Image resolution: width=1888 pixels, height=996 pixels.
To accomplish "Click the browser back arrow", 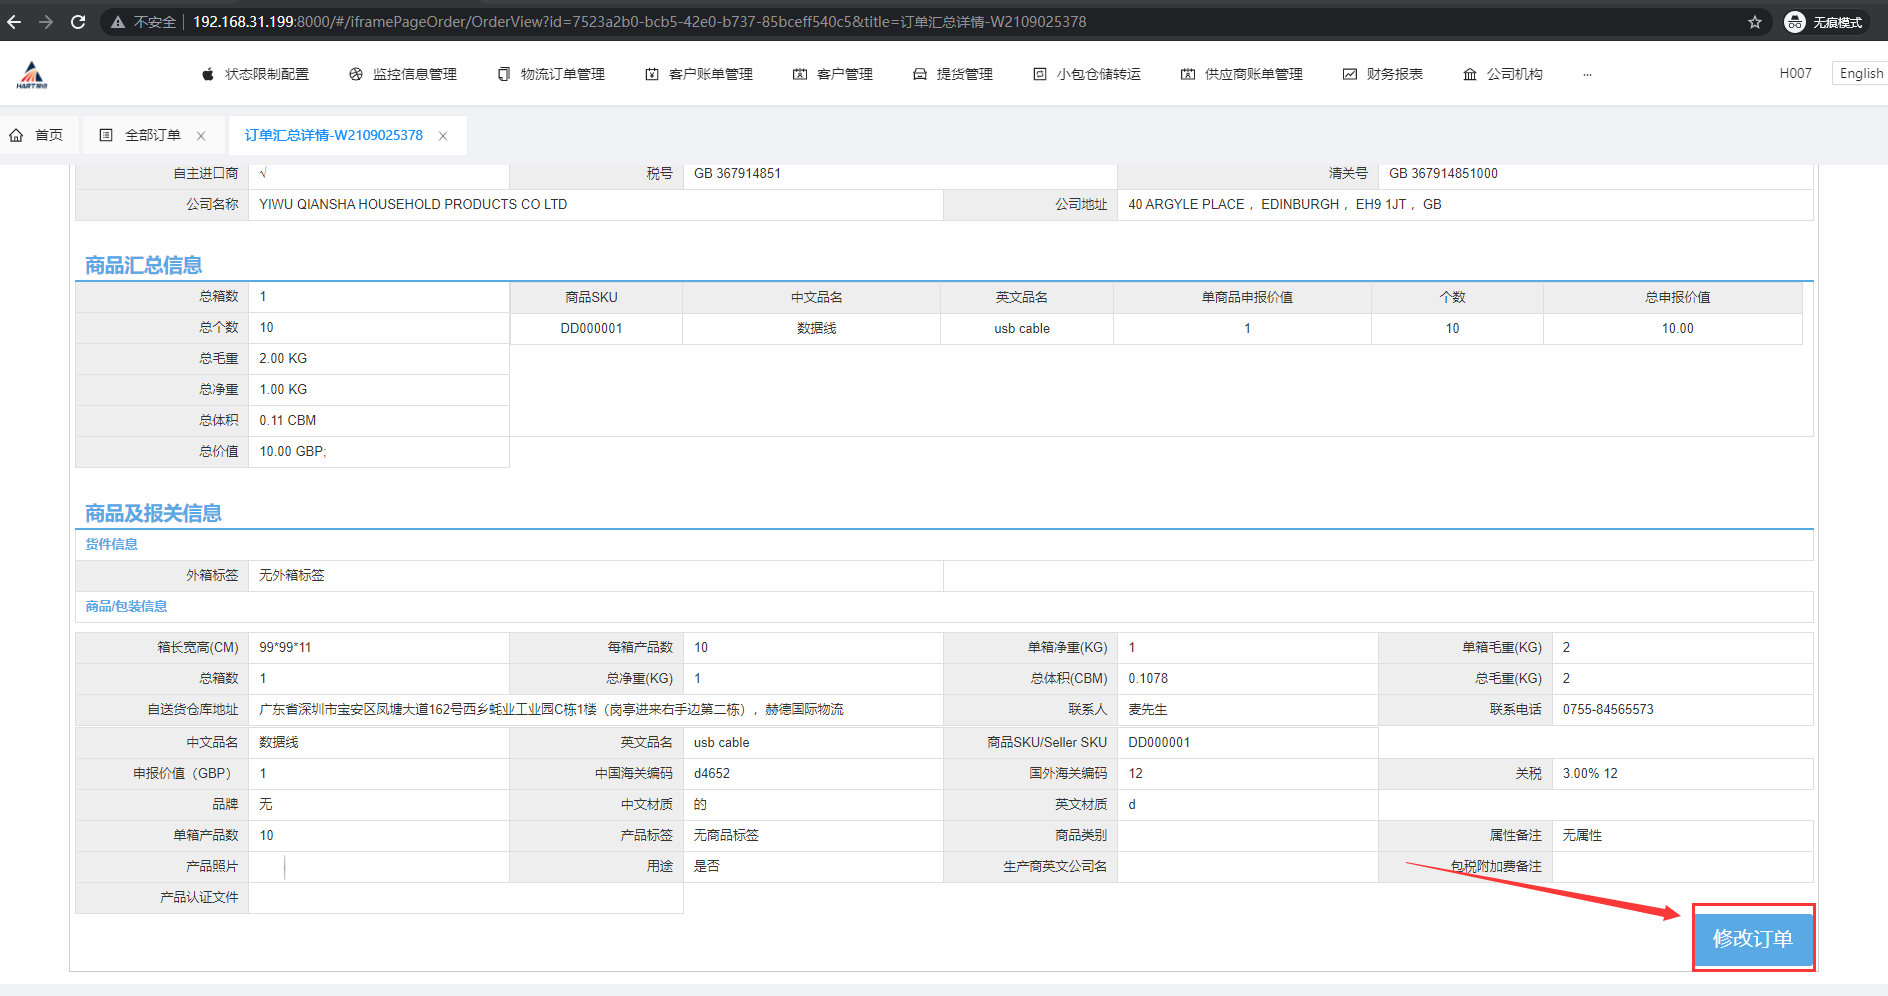I will point(14,22).
